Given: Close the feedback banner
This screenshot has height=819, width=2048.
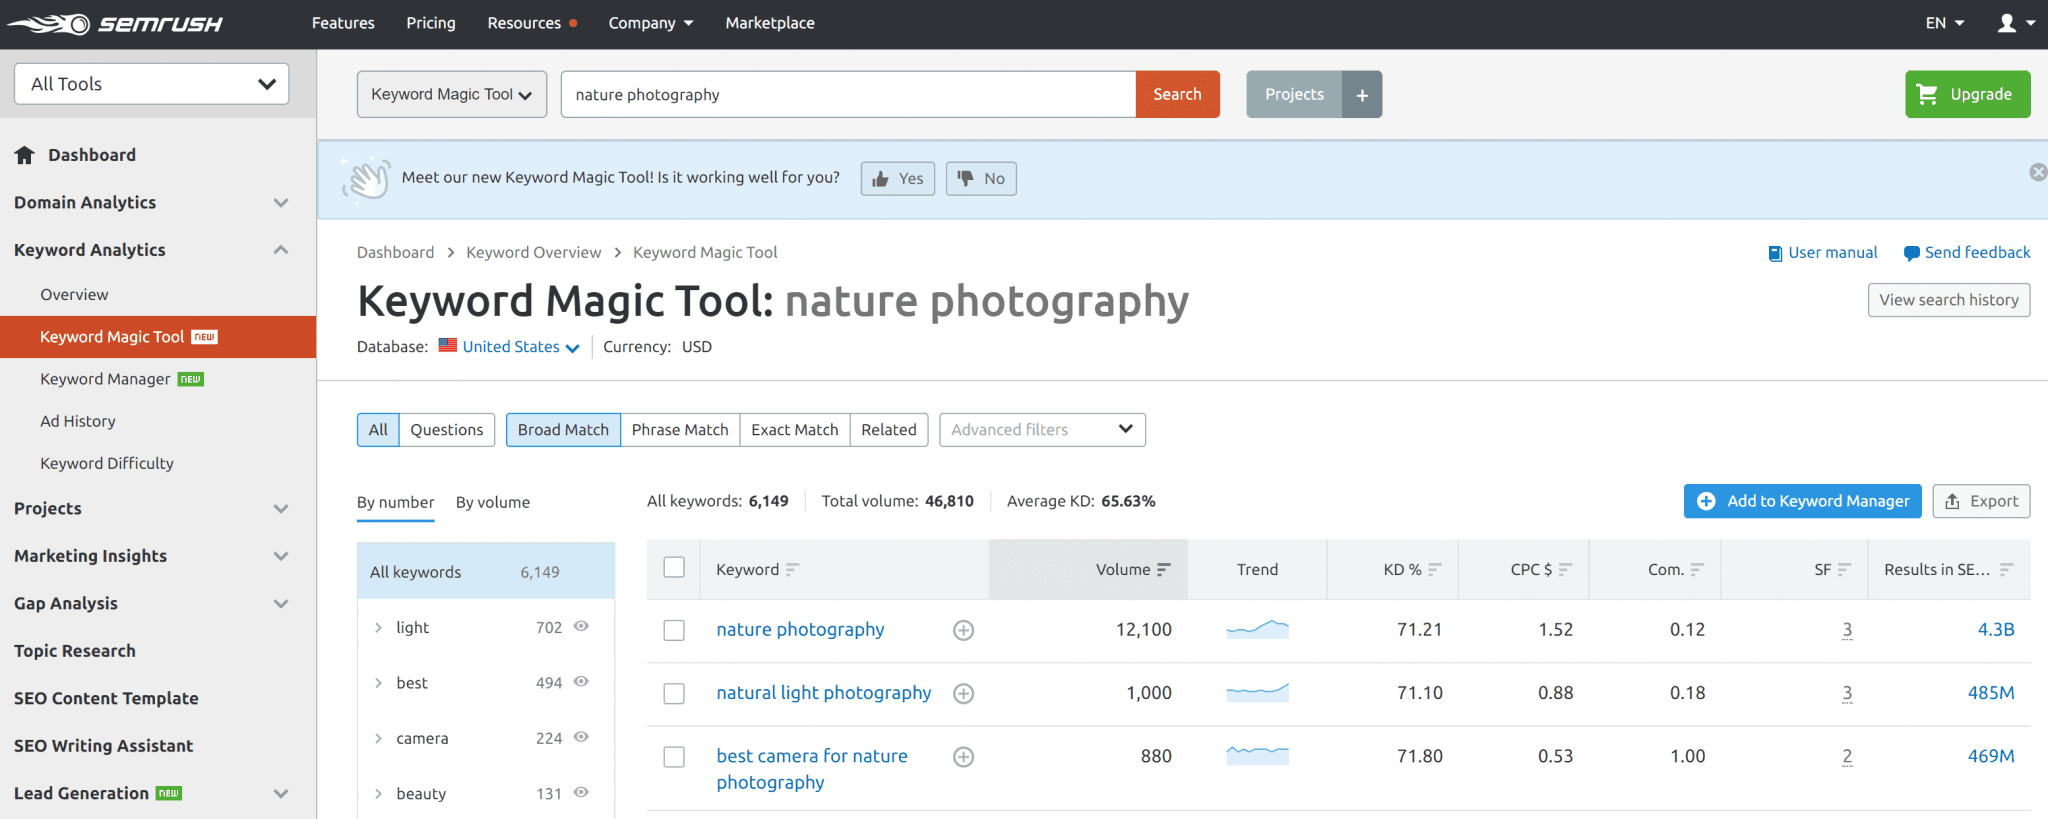Looking at the screenshot, I should [2038, 172].
